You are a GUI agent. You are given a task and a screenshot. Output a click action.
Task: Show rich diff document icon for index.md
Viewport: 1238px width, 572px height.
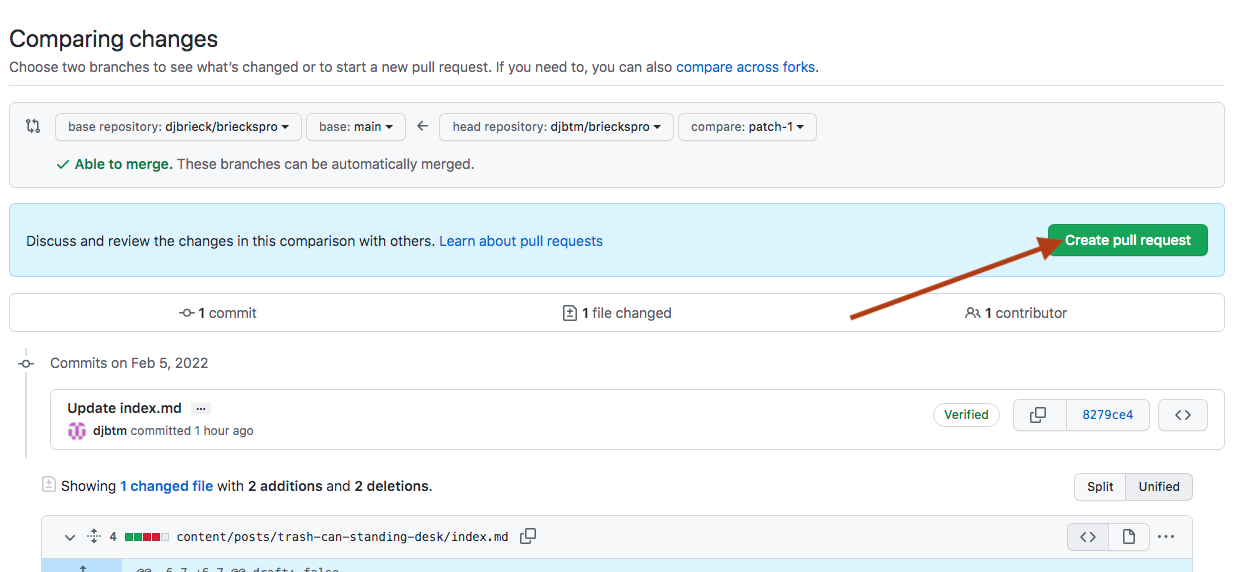(1129, 537)
